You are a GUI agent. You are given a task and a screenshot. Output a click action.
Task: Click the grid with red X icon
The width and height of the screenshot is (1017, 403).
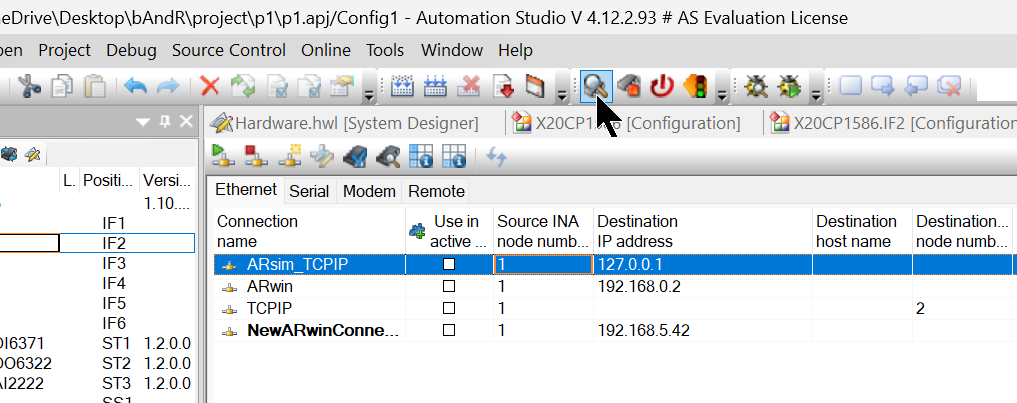click(469, 86)
